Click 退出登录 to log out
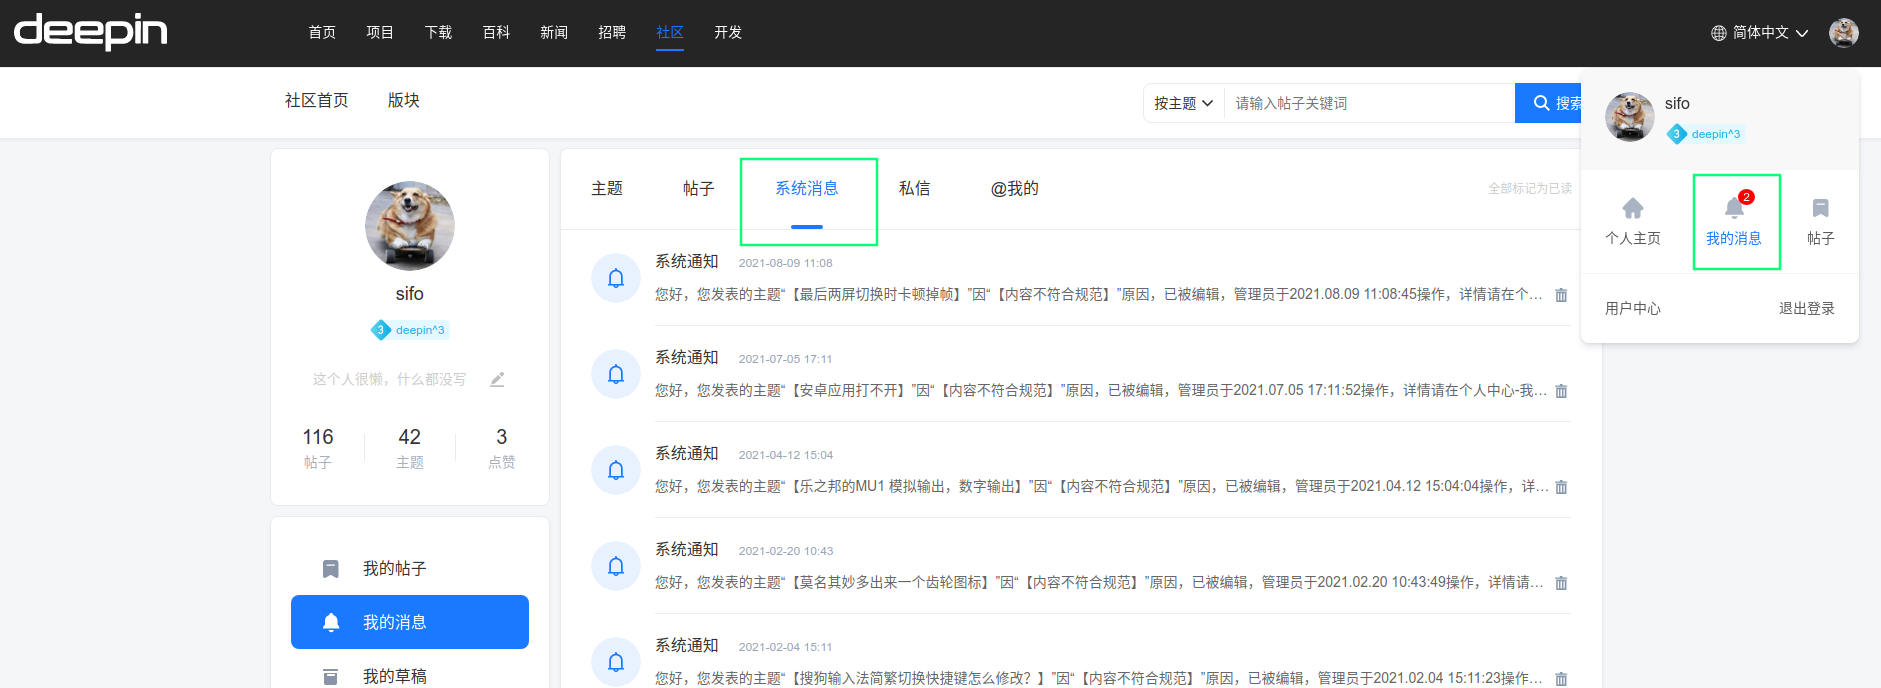 1806,308
